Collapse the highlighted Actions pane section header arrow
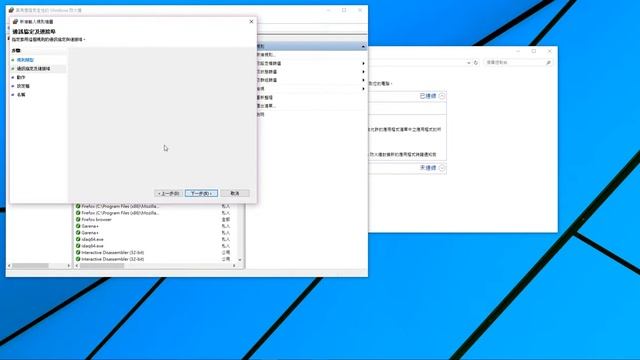The height and width of the screenshot is (360, 640). coord(363,46)
